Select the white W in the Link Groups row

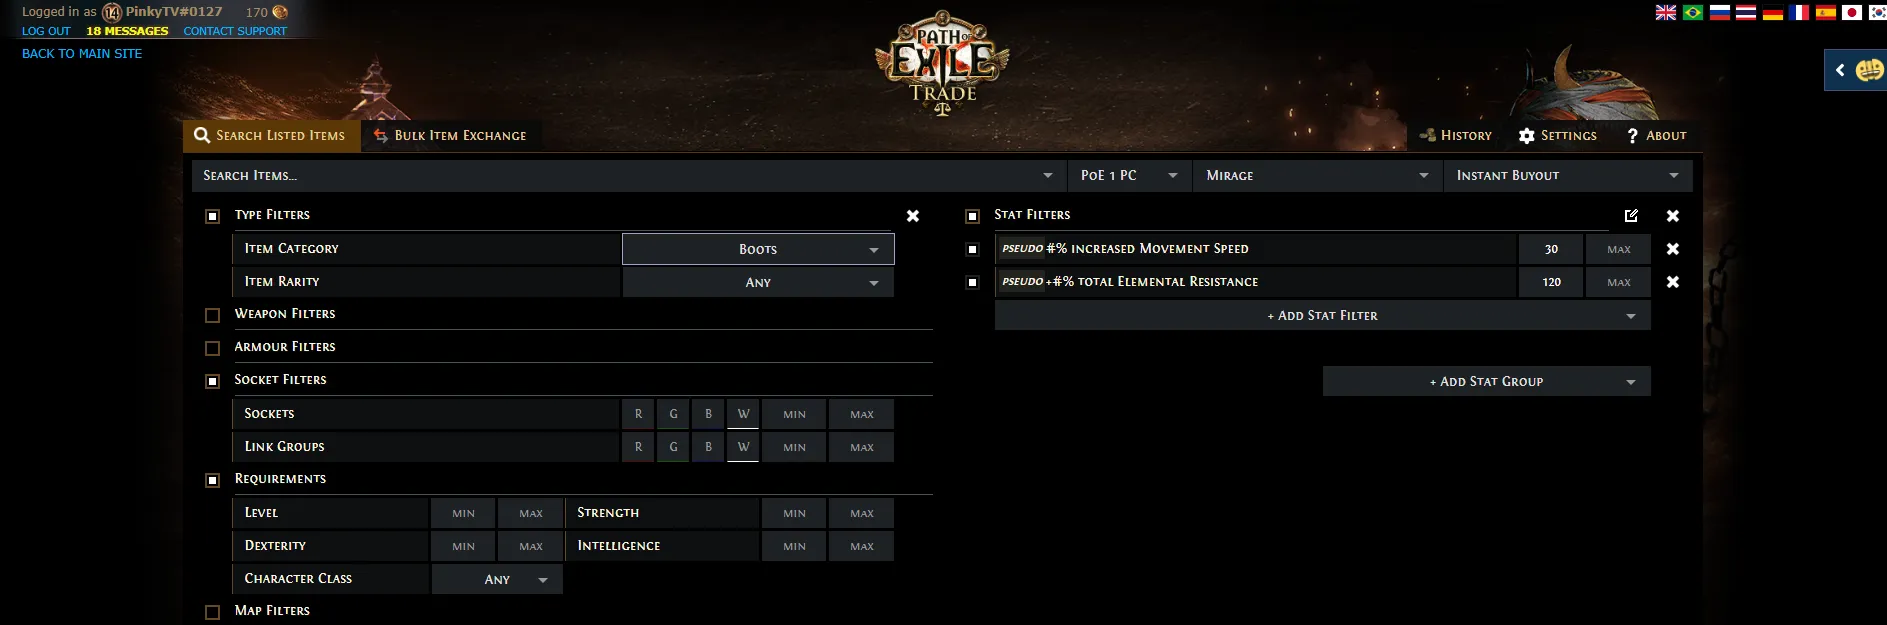(x=743, y=447)
